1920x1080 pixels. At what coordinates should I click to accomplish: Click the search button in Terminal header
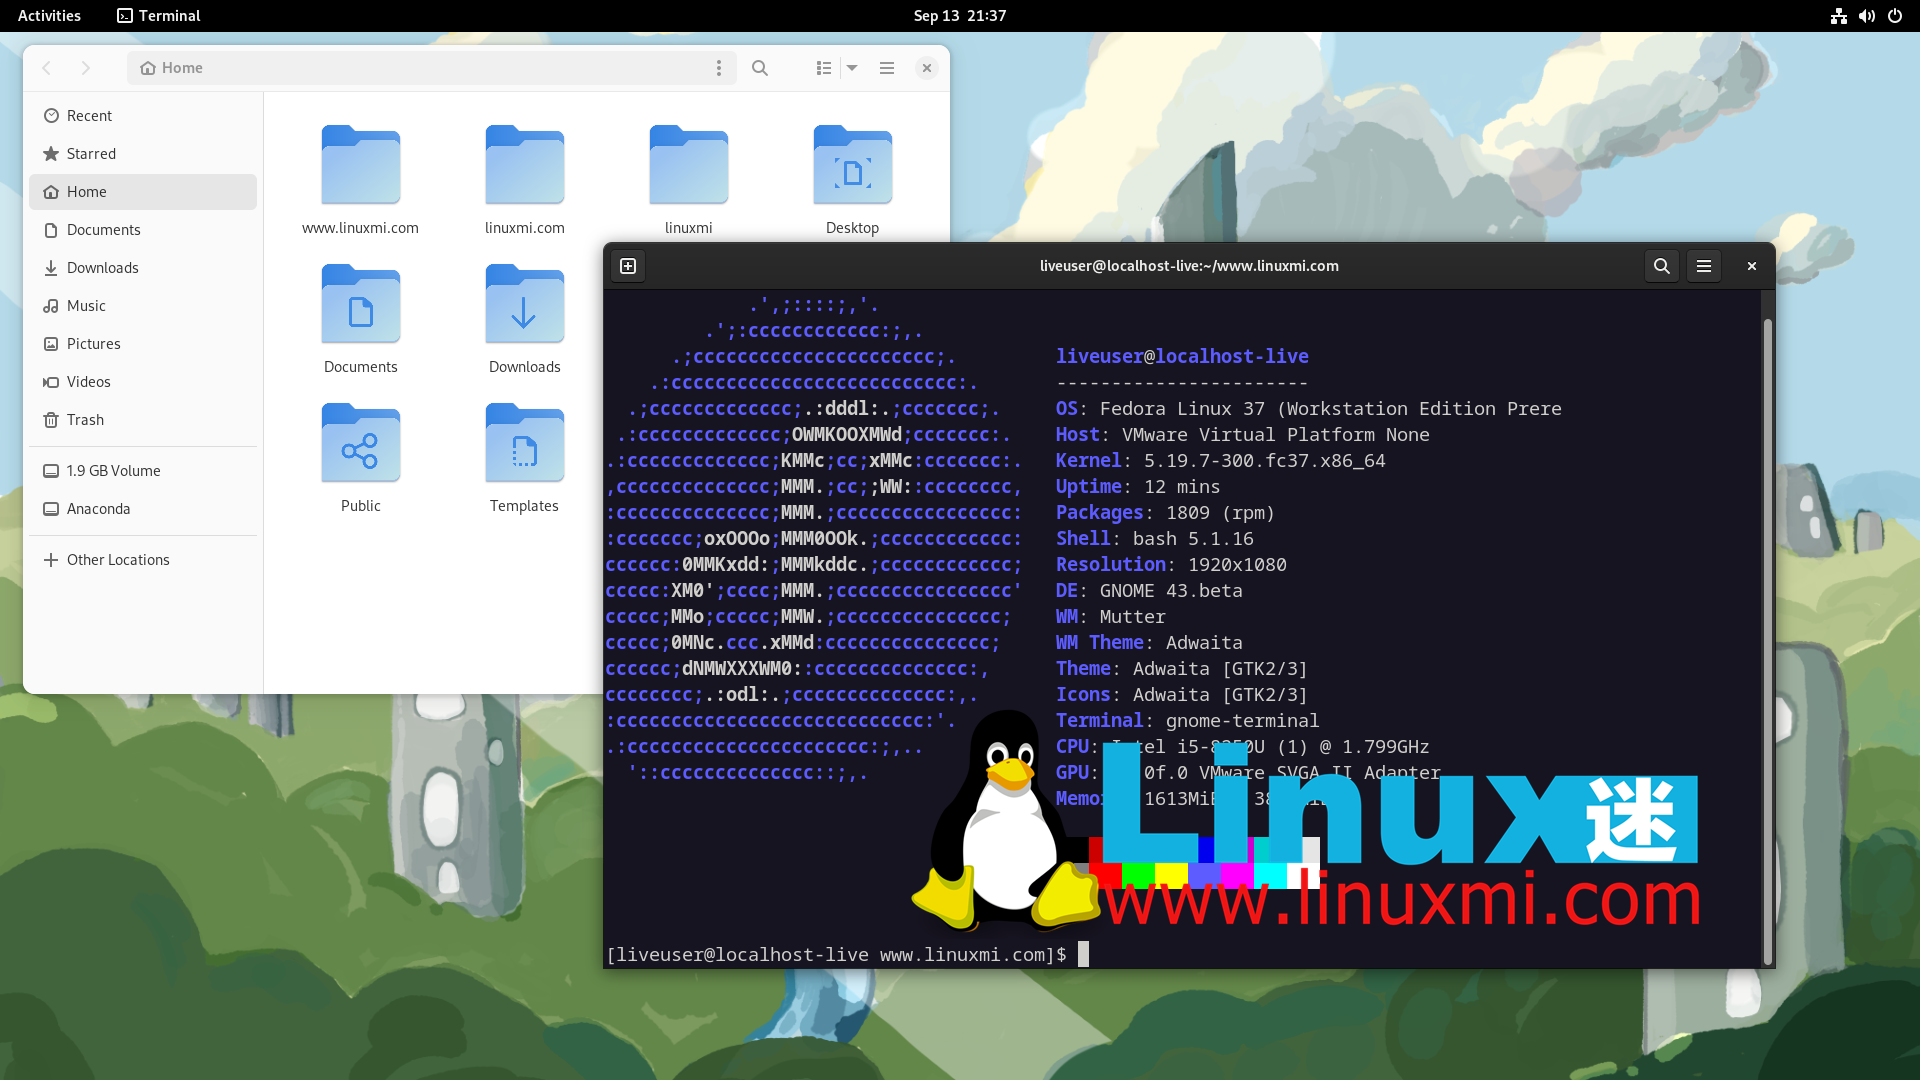click(1662, 266)
